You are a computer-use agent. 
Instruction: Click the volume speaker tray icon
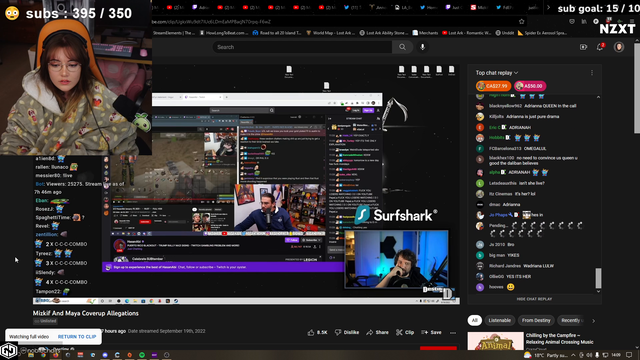[x=589, y=355]
